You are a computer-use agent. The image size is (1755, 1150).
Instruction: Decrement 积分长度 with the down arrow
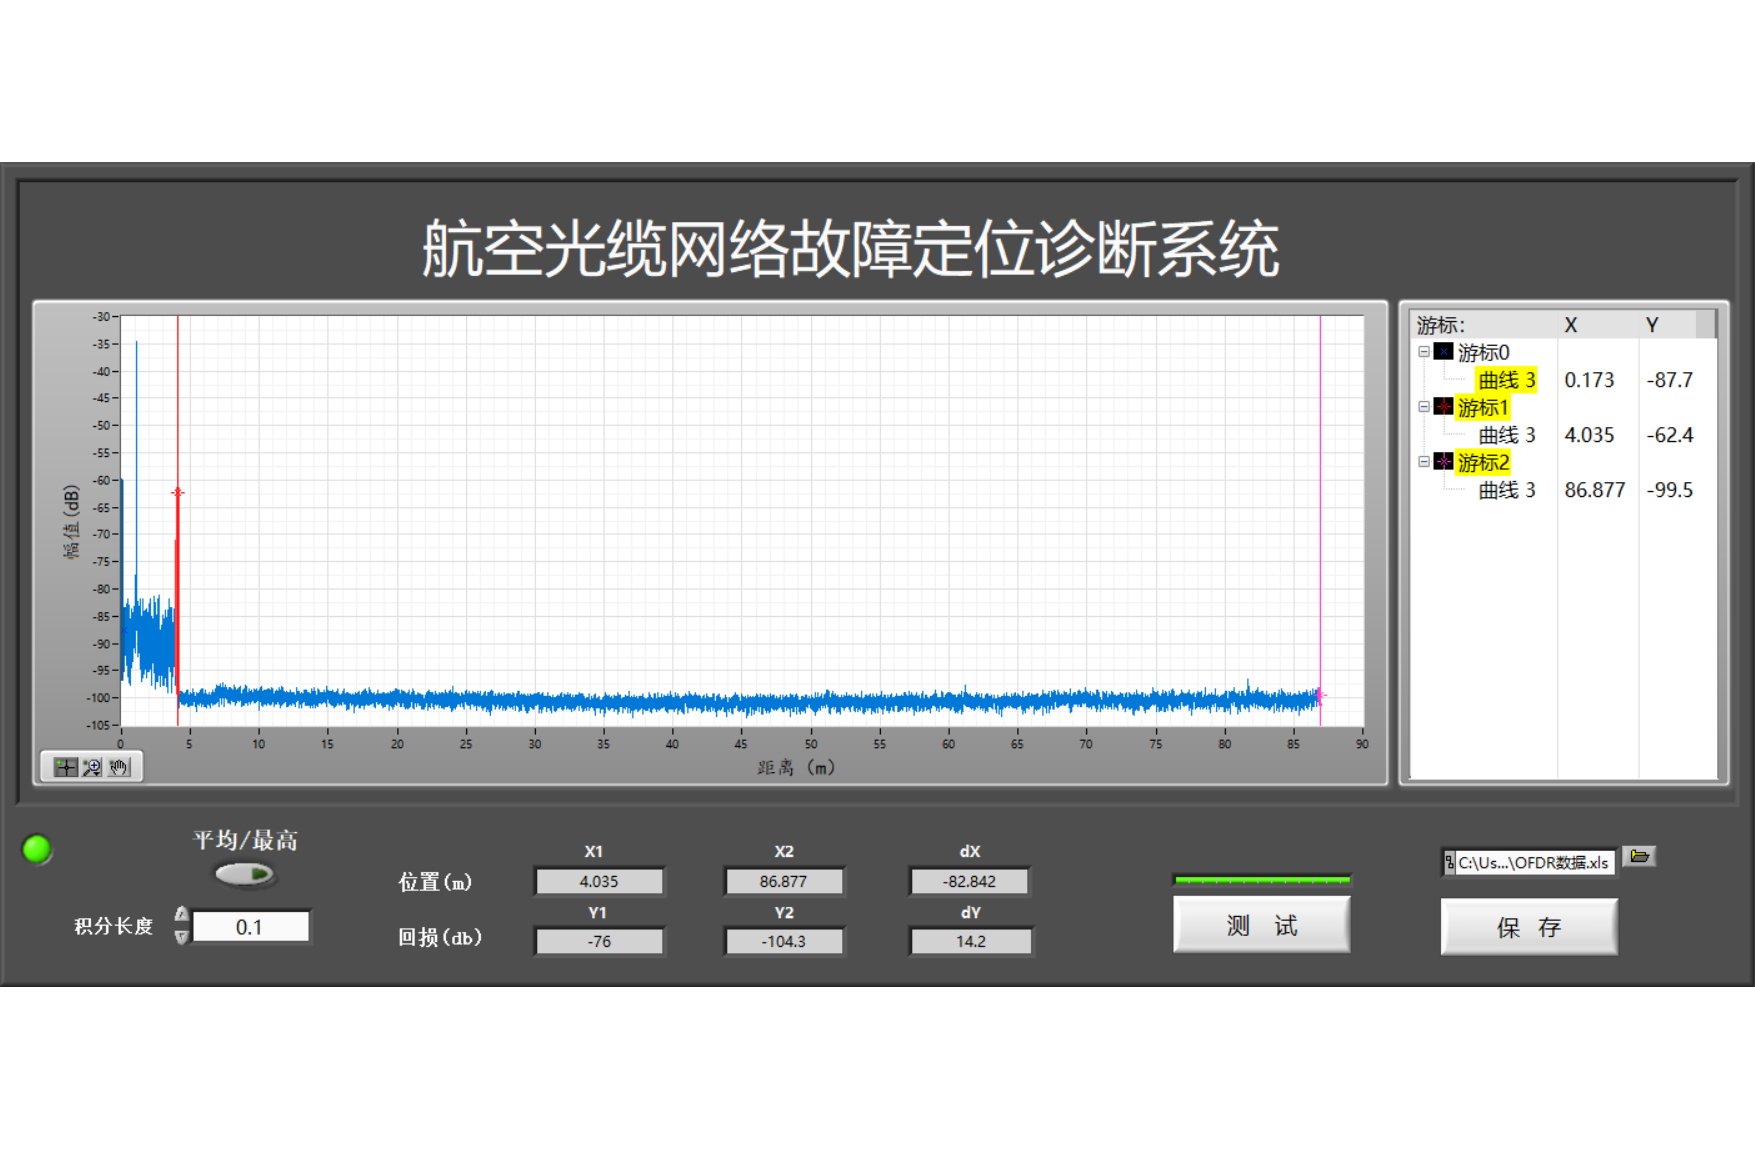click(181, 937)
